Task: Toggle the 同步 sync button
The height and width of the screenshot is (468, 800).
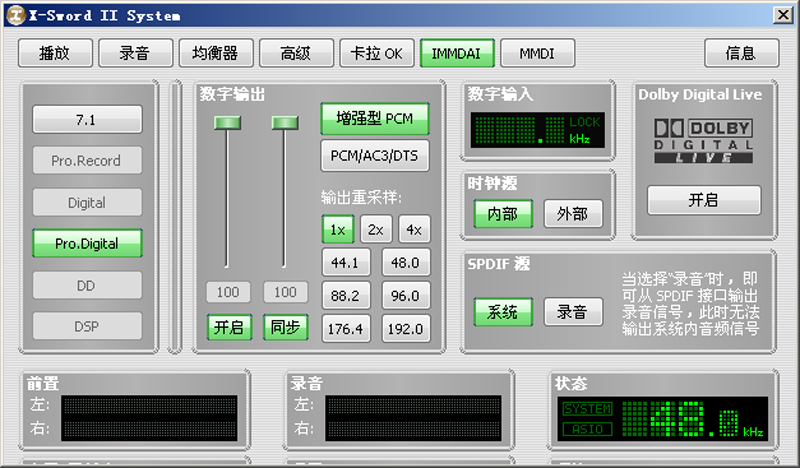Action: [x=285, y=327]
